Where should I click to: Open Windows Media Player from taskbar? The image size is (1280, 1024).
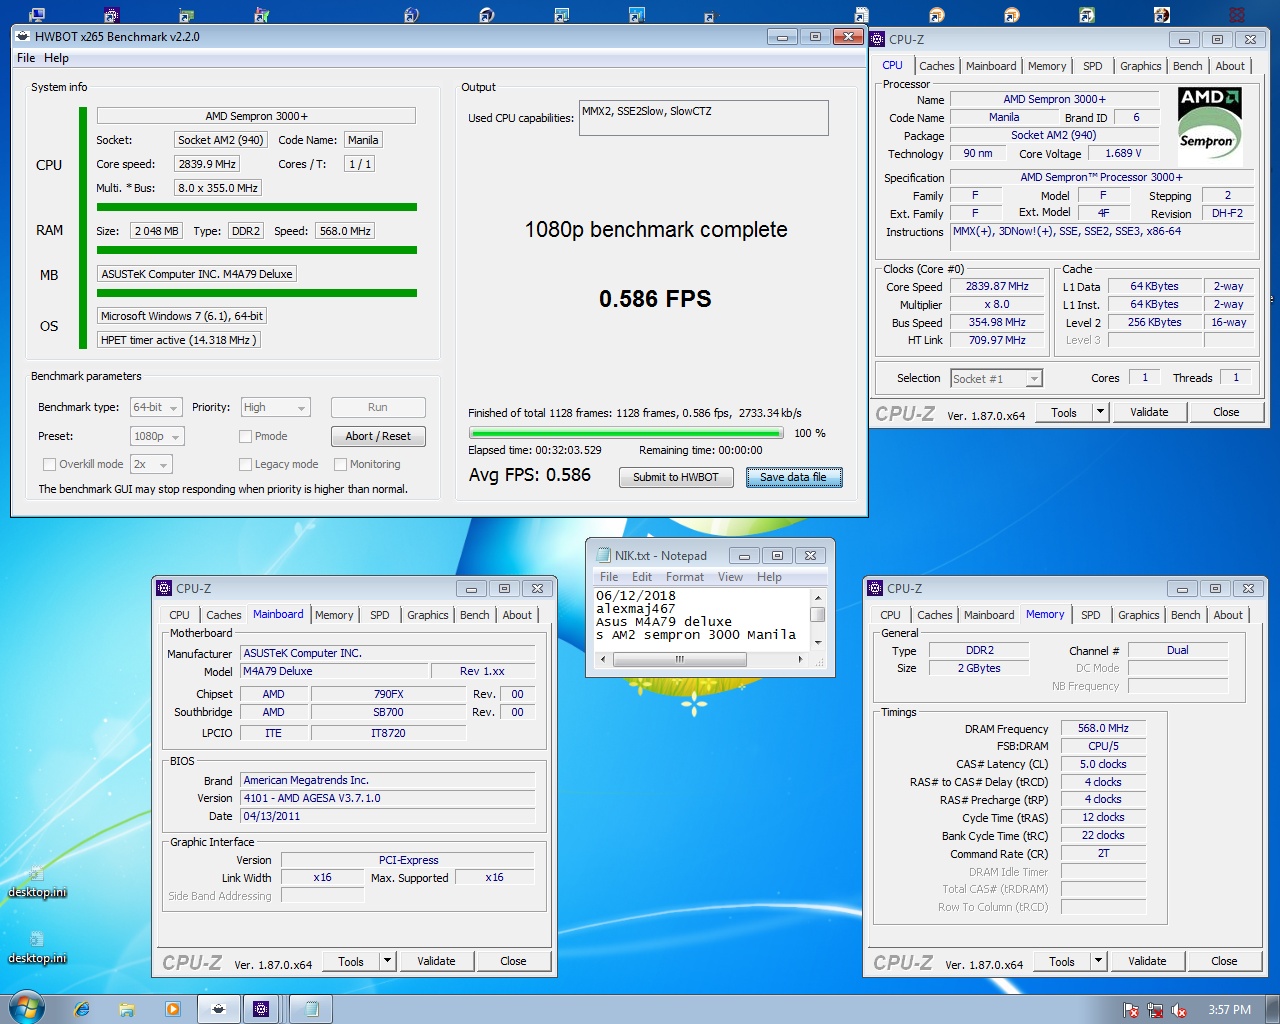point(172,1009)
